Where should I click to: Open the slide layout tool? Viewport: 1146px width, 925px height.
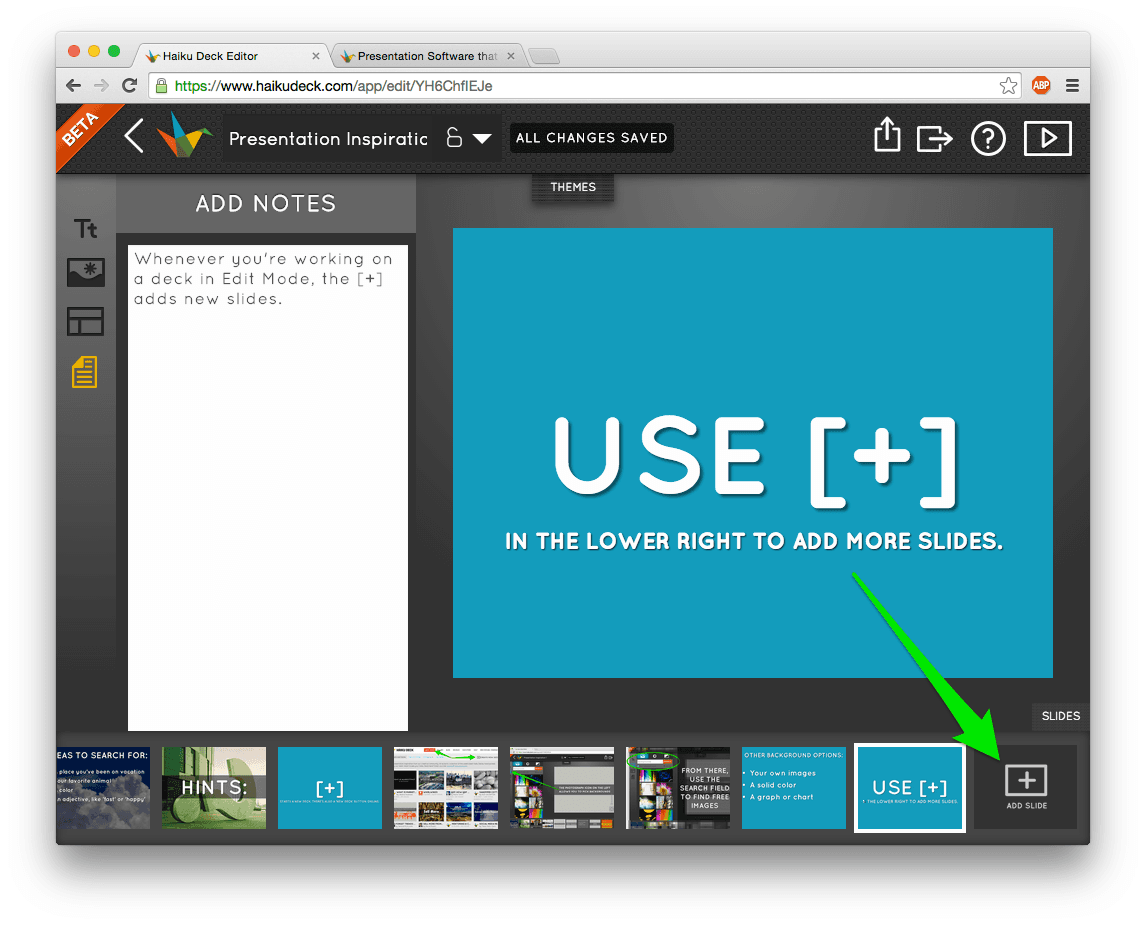86,321
